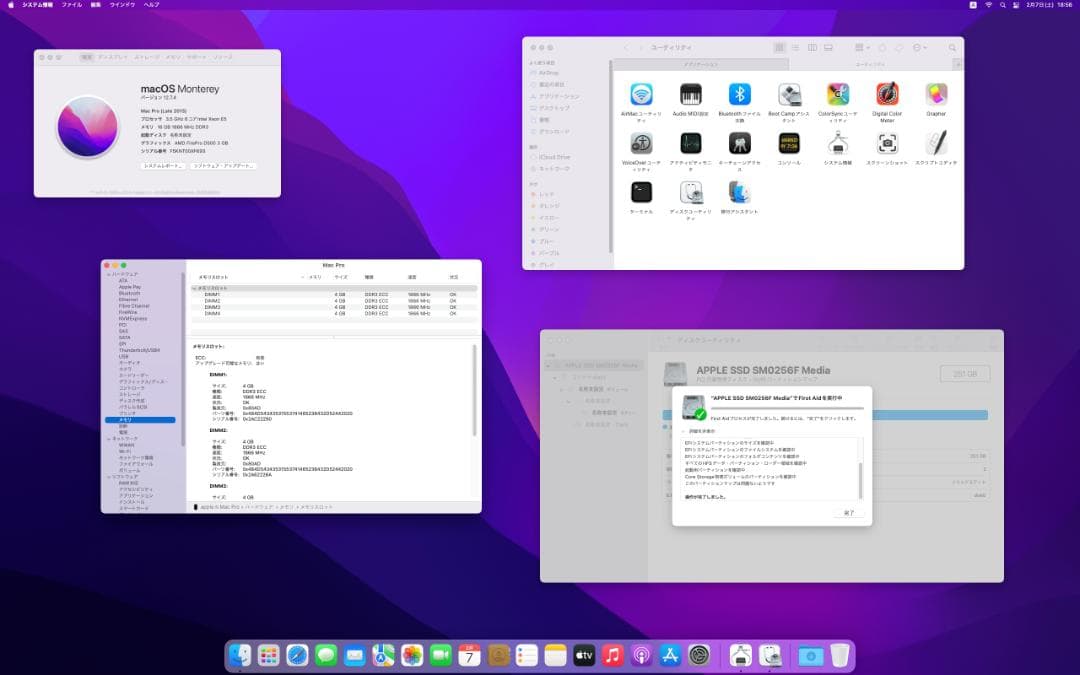Toggle gallery view in the Finder window
Screen dimensions: 1080x675
(x=829, y=47)
